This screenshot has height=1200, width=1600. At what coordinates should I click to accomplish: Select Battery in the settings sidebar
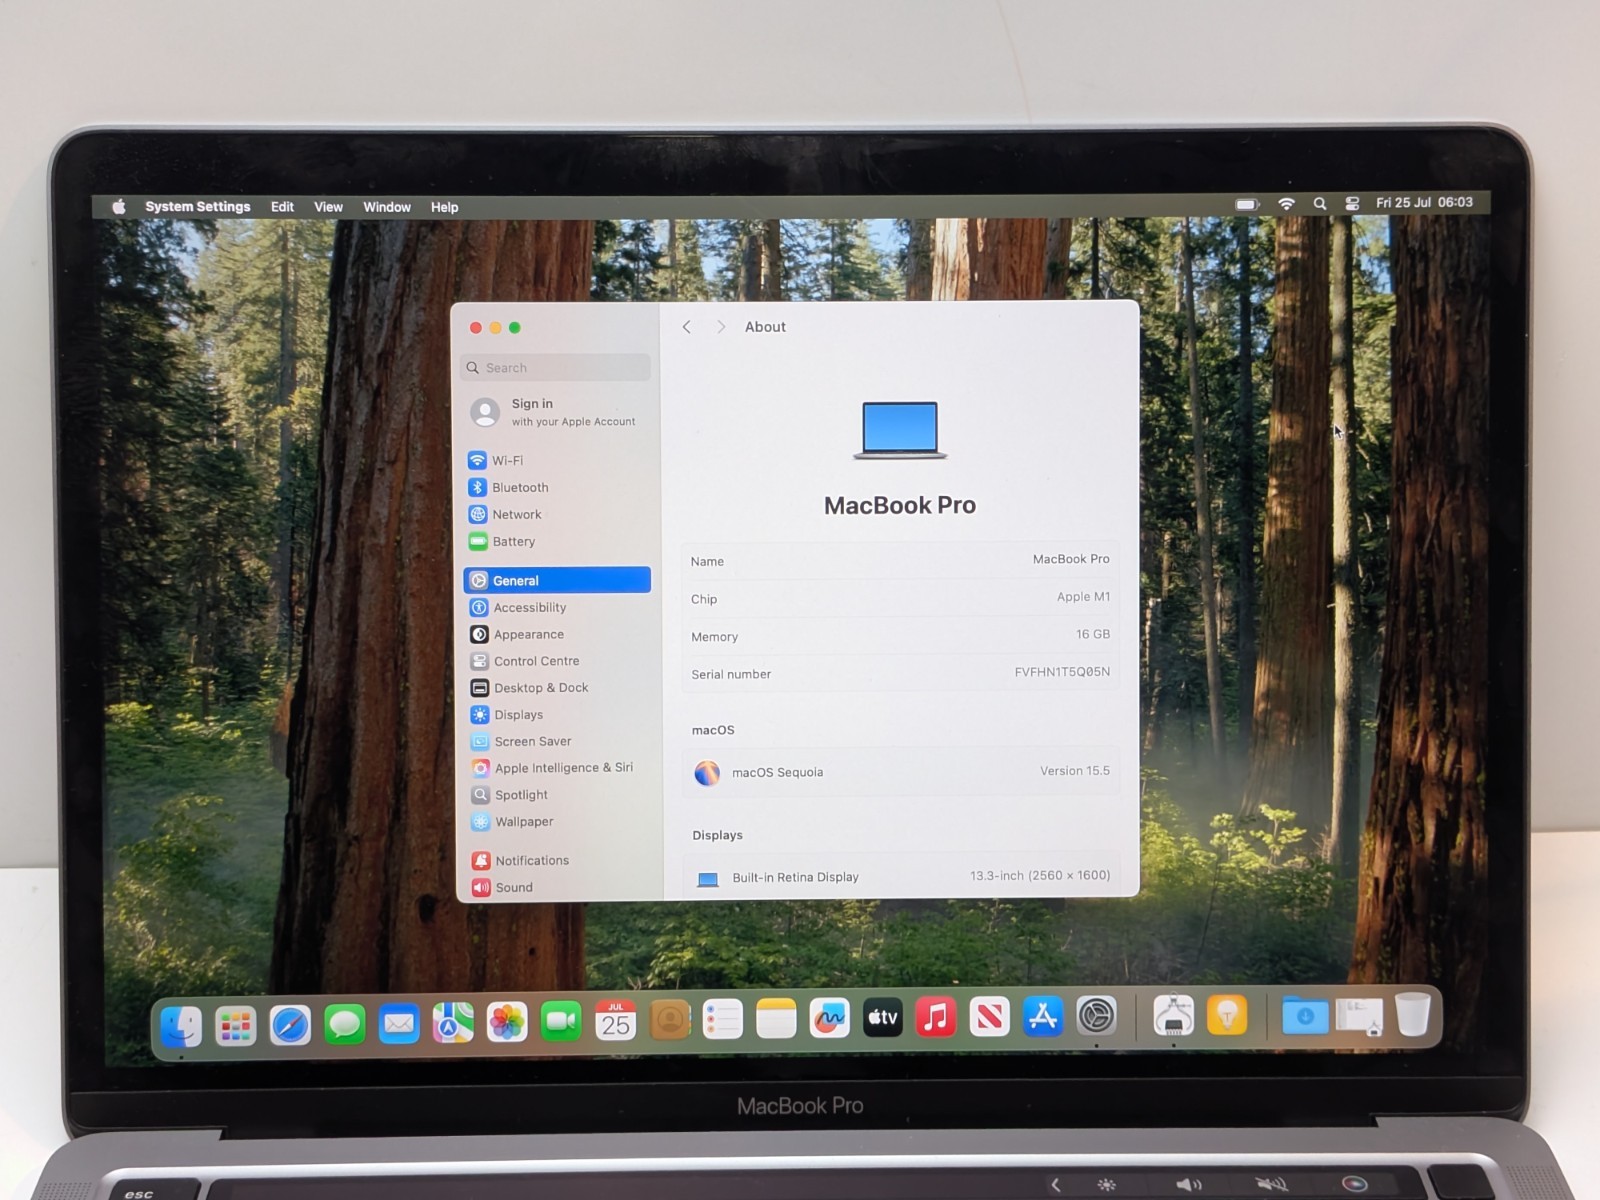click(x=557, y=542)
